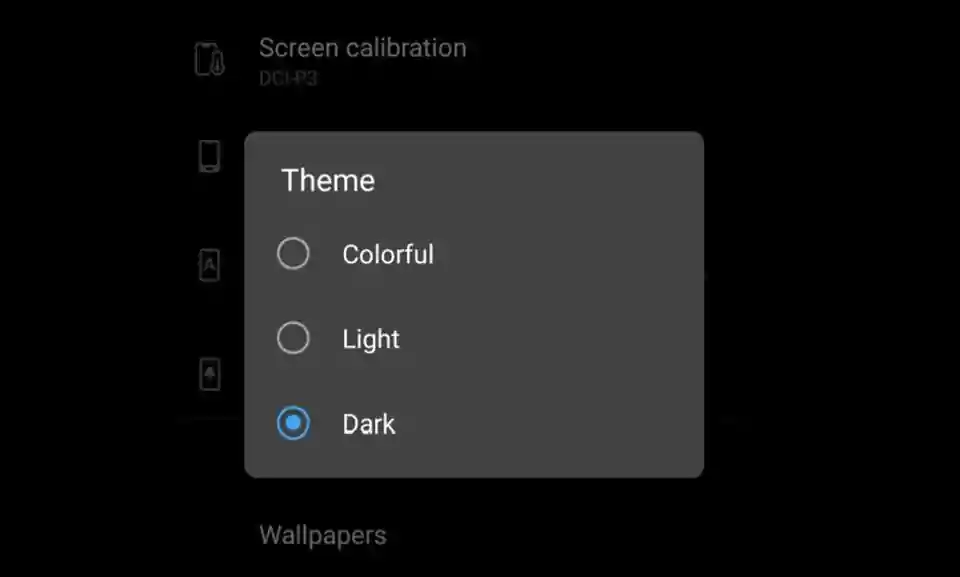Tap the plain phone icon below Screen calibration

209,156
